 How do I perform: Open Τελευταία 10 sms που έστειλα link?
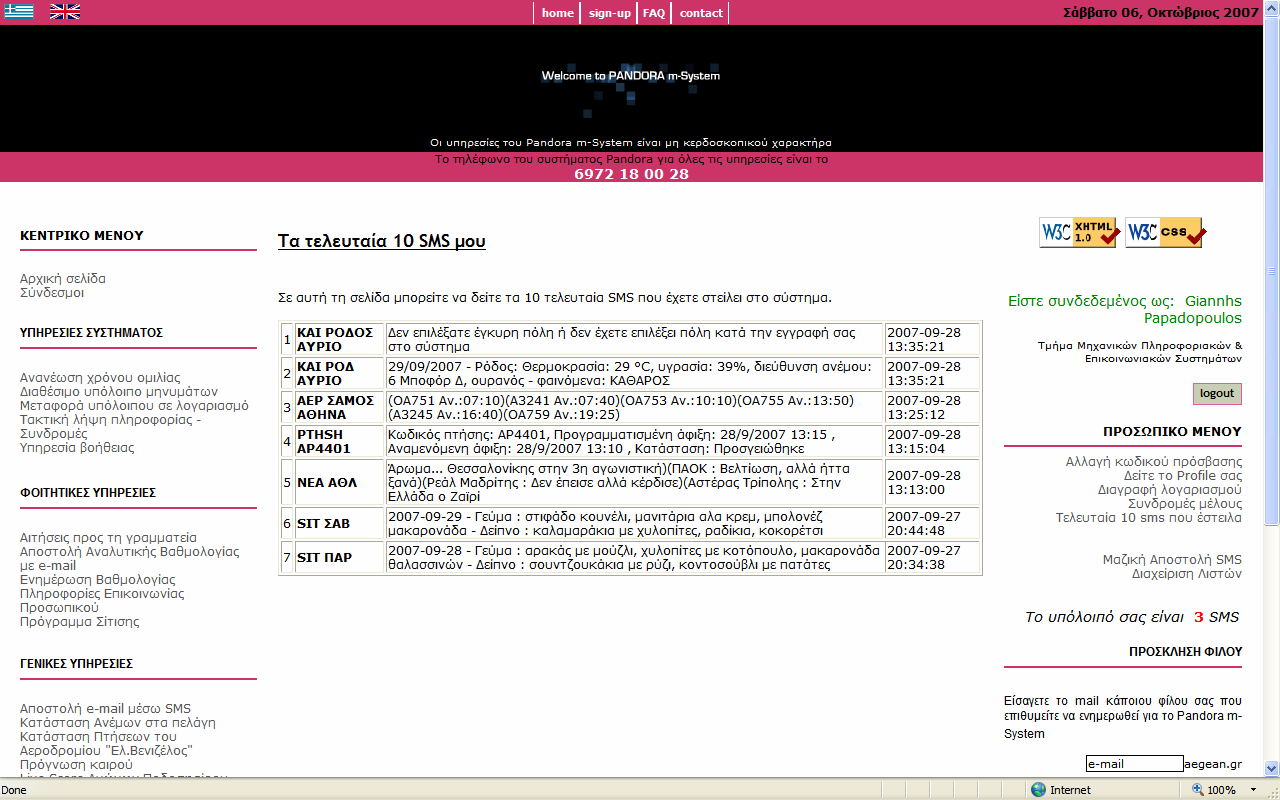click(1149, 517)
